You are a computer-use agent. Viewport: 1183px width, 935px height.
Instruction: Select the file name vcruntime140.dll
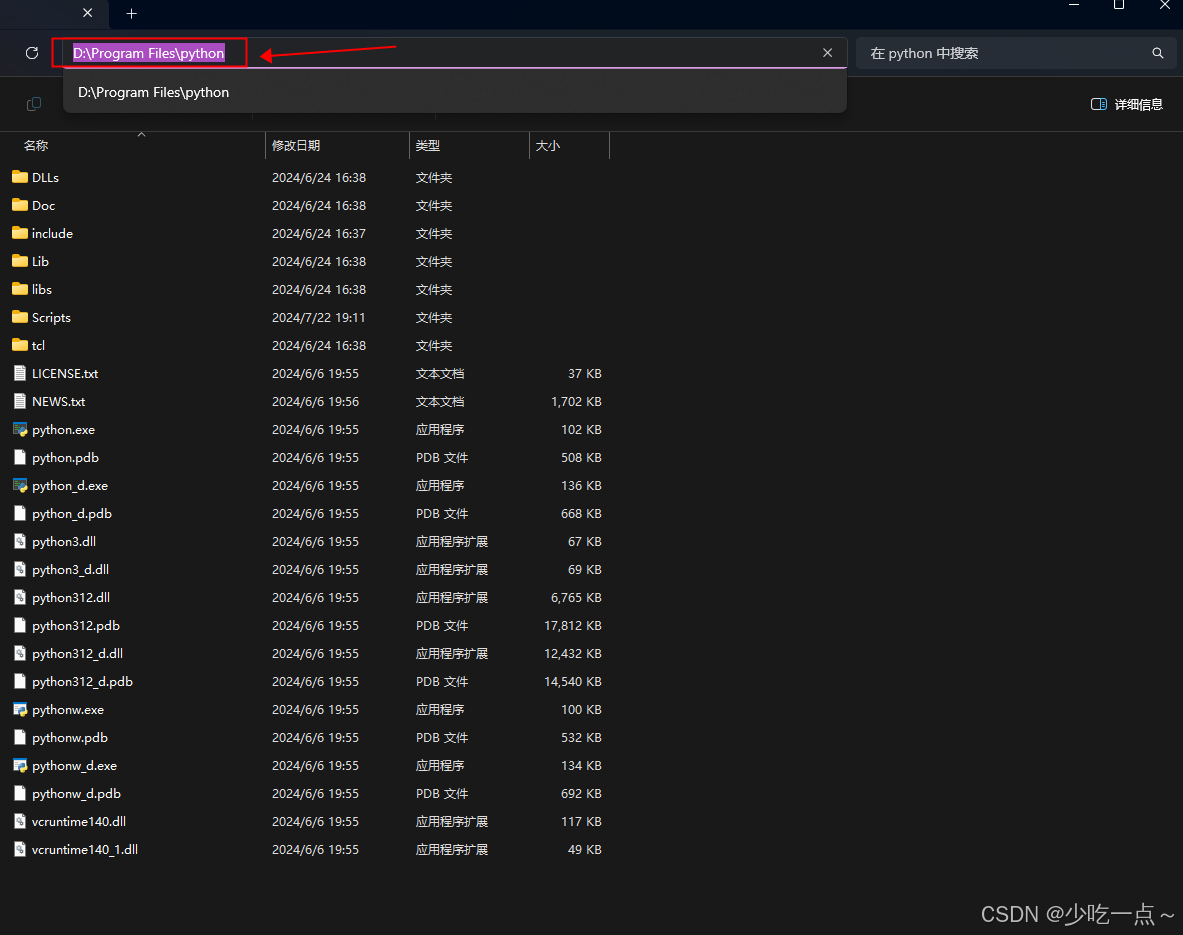[x=78, y=822]
